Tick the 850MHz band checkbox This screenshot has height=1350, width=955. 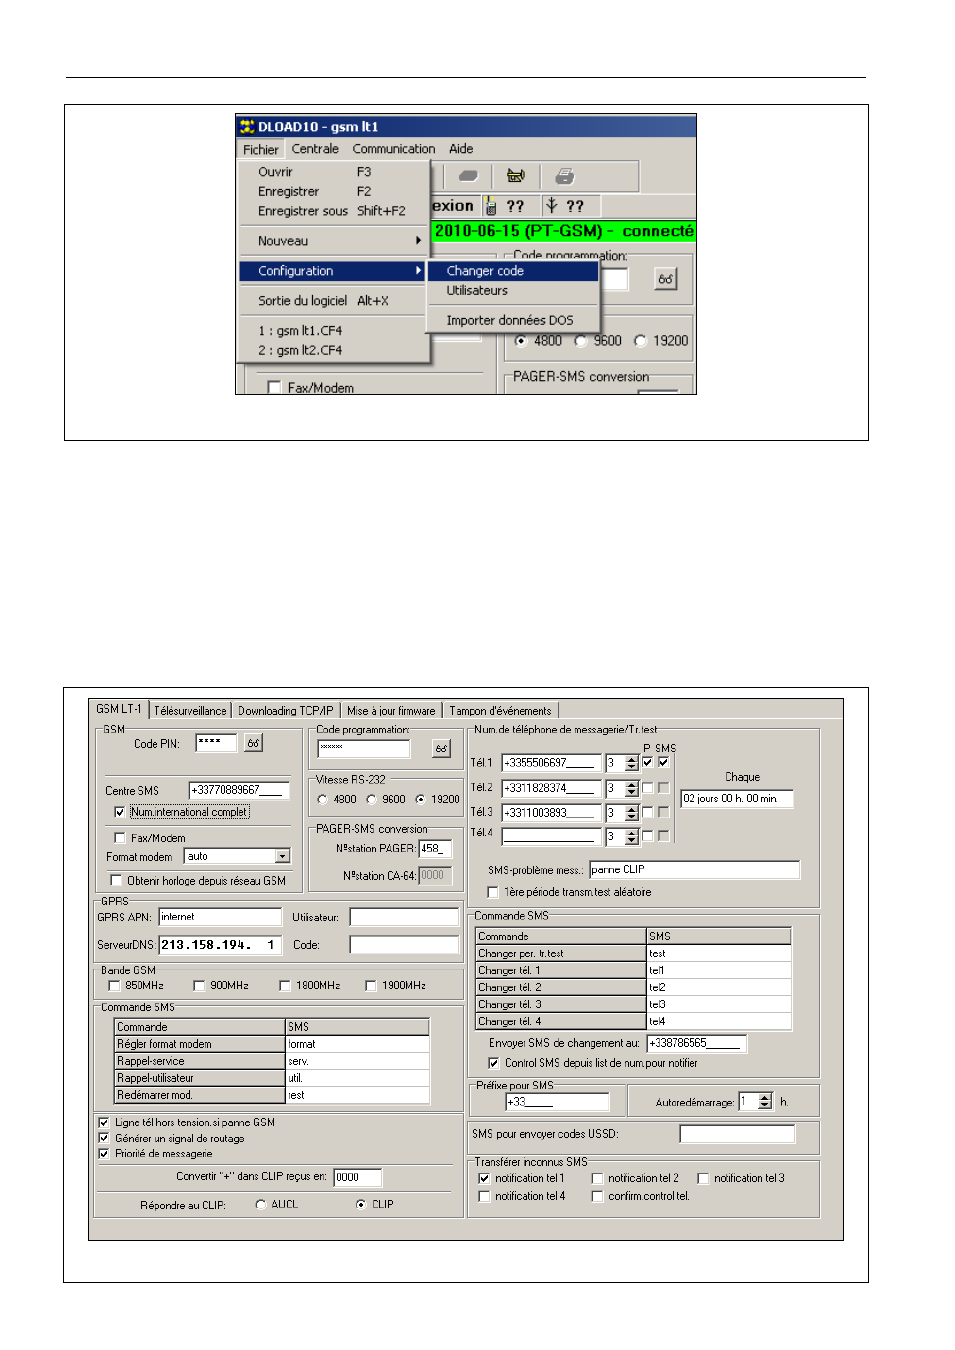pyautogui.click(x=114, y=986)
